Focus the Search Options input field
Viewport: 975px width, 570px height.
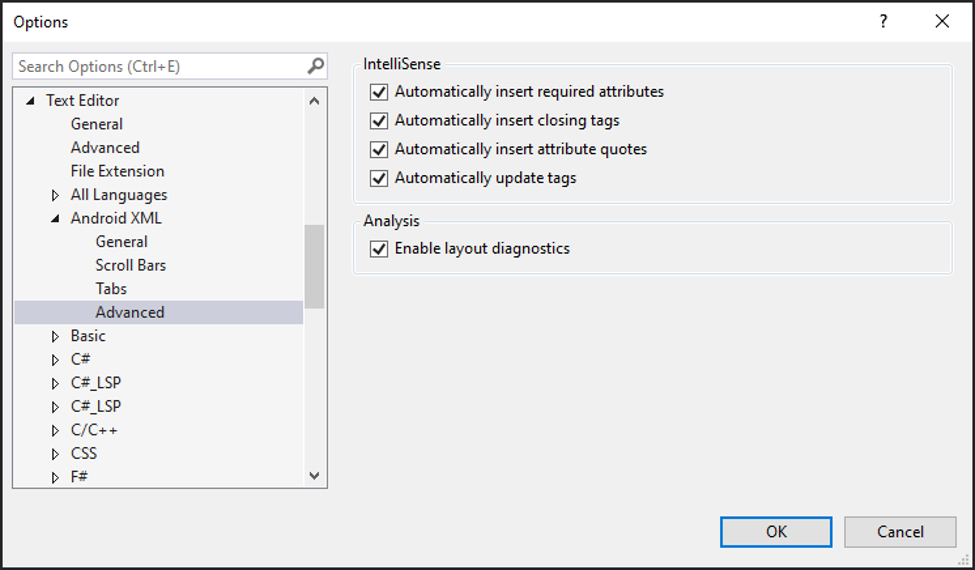[x=160, y=66]
